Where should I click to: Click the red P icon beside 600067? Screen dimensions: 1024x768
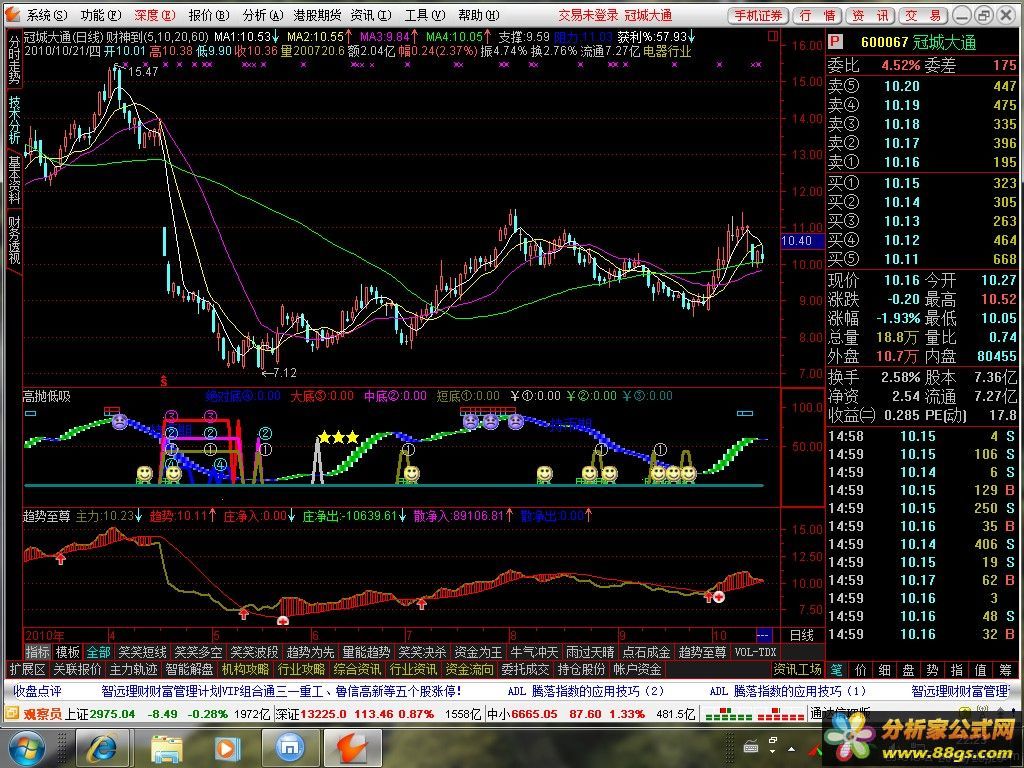[835, 42]
